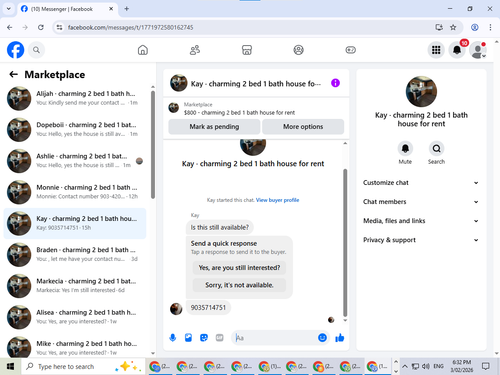Focus the message input field
The height and width of the screenshot is (375, 500).
coord(273,338)
